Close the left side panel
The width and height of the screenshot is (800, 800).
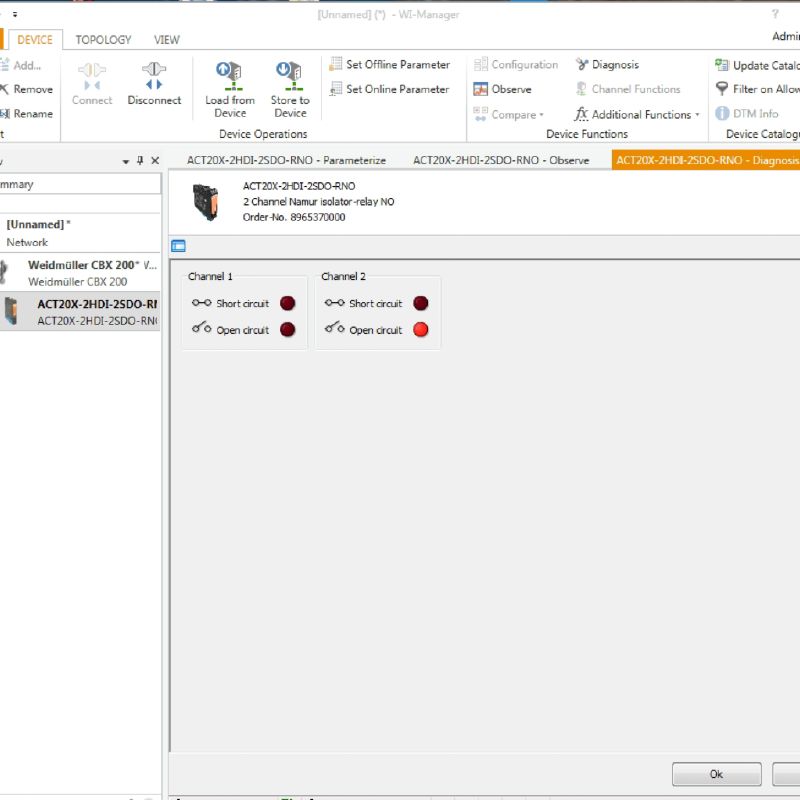[155, 161]
